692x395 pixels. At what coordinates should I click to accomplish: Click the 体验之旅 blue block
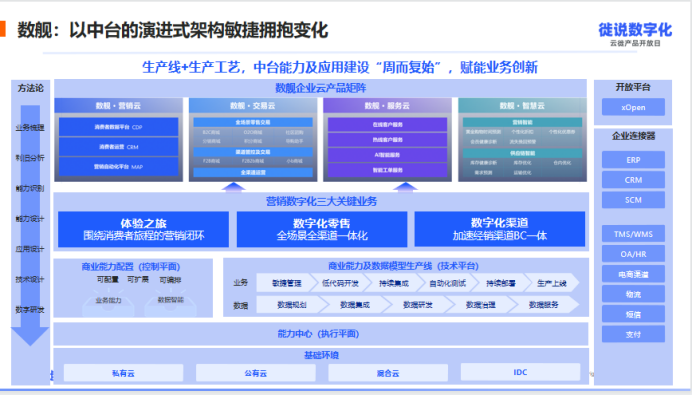pos(143,229)
